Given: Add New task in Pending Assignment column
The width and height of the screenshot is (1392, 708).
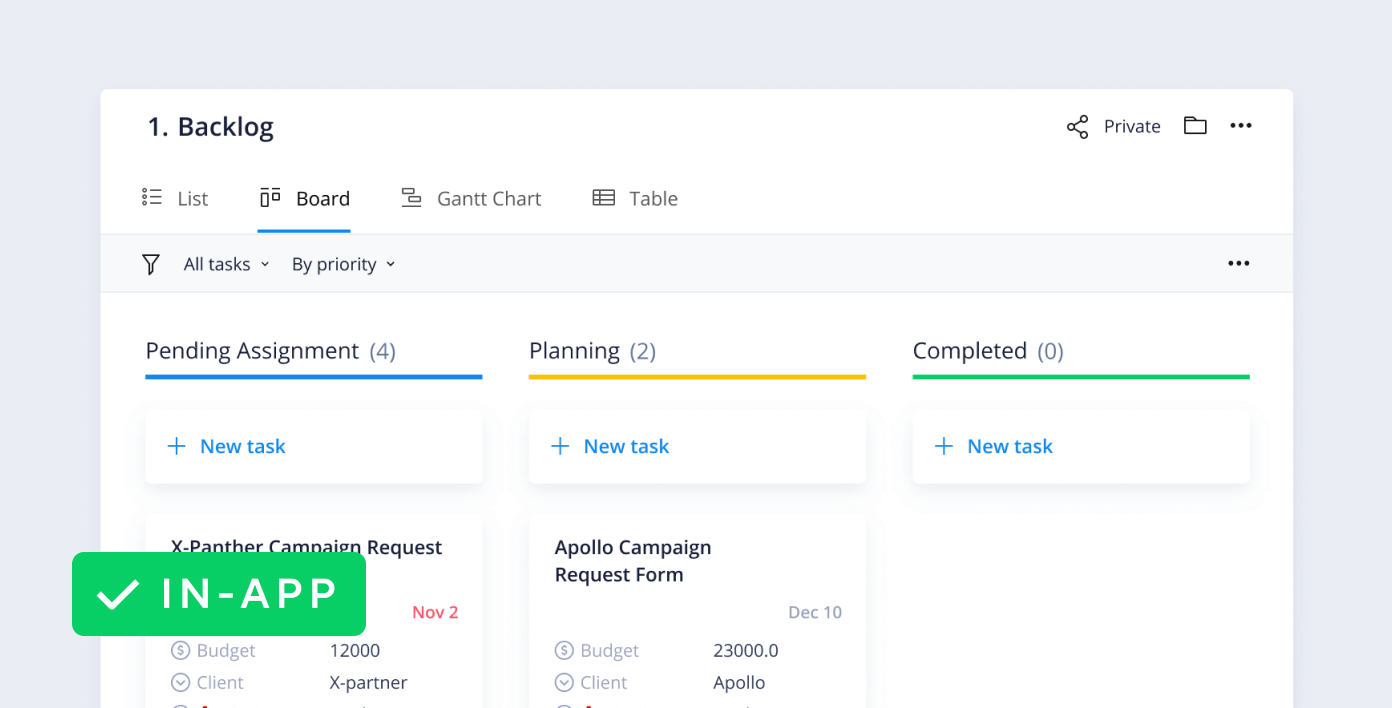Looking at the screenshot, I should pyautogui.click(x=242, y=447).
